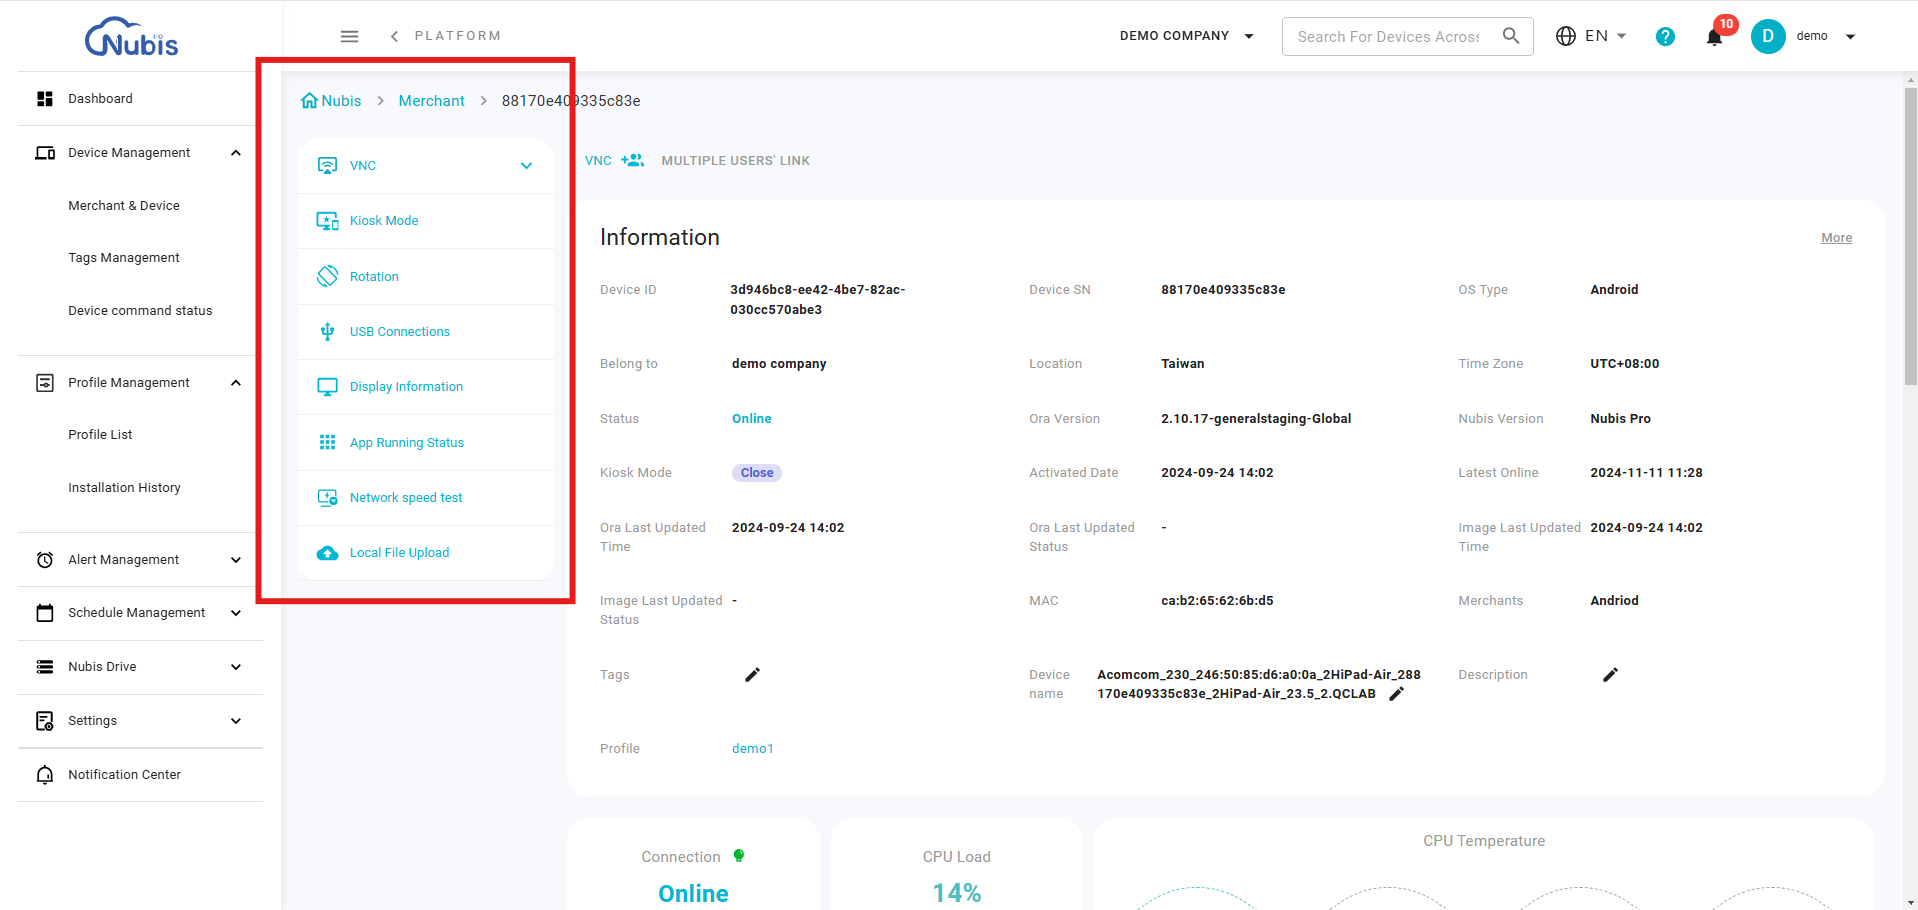Open Device command status

coord(140,311)
